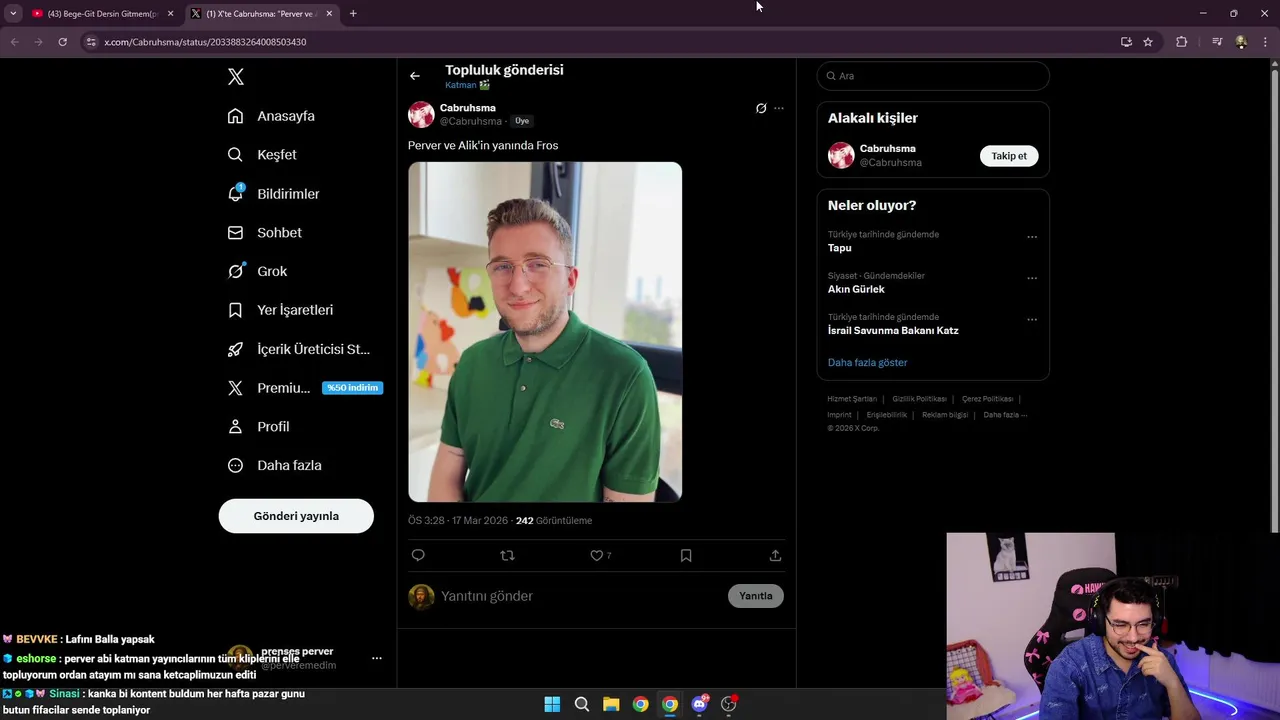1280x720 pixels.
Task: Open the post's three-dot more menu
Action: 779,108
